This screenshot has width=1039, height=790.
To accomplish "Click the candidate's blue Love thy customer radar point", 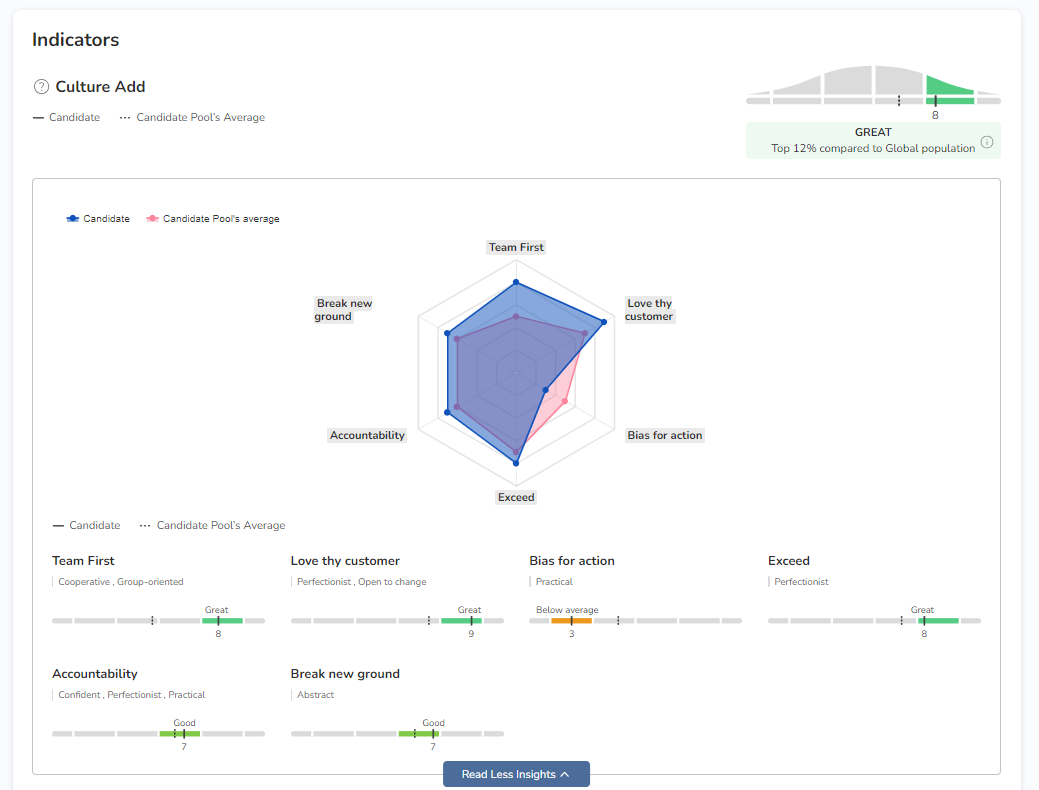I will (603, 322).
